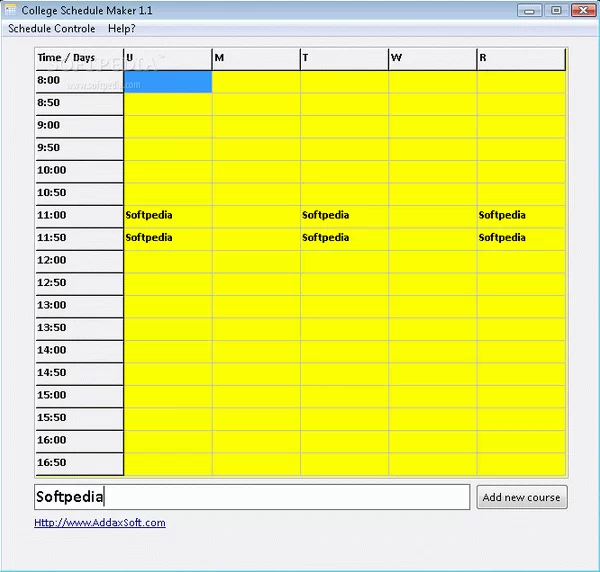Select Softpedia cell at 11:50 in T column

(x=344, y=239)
